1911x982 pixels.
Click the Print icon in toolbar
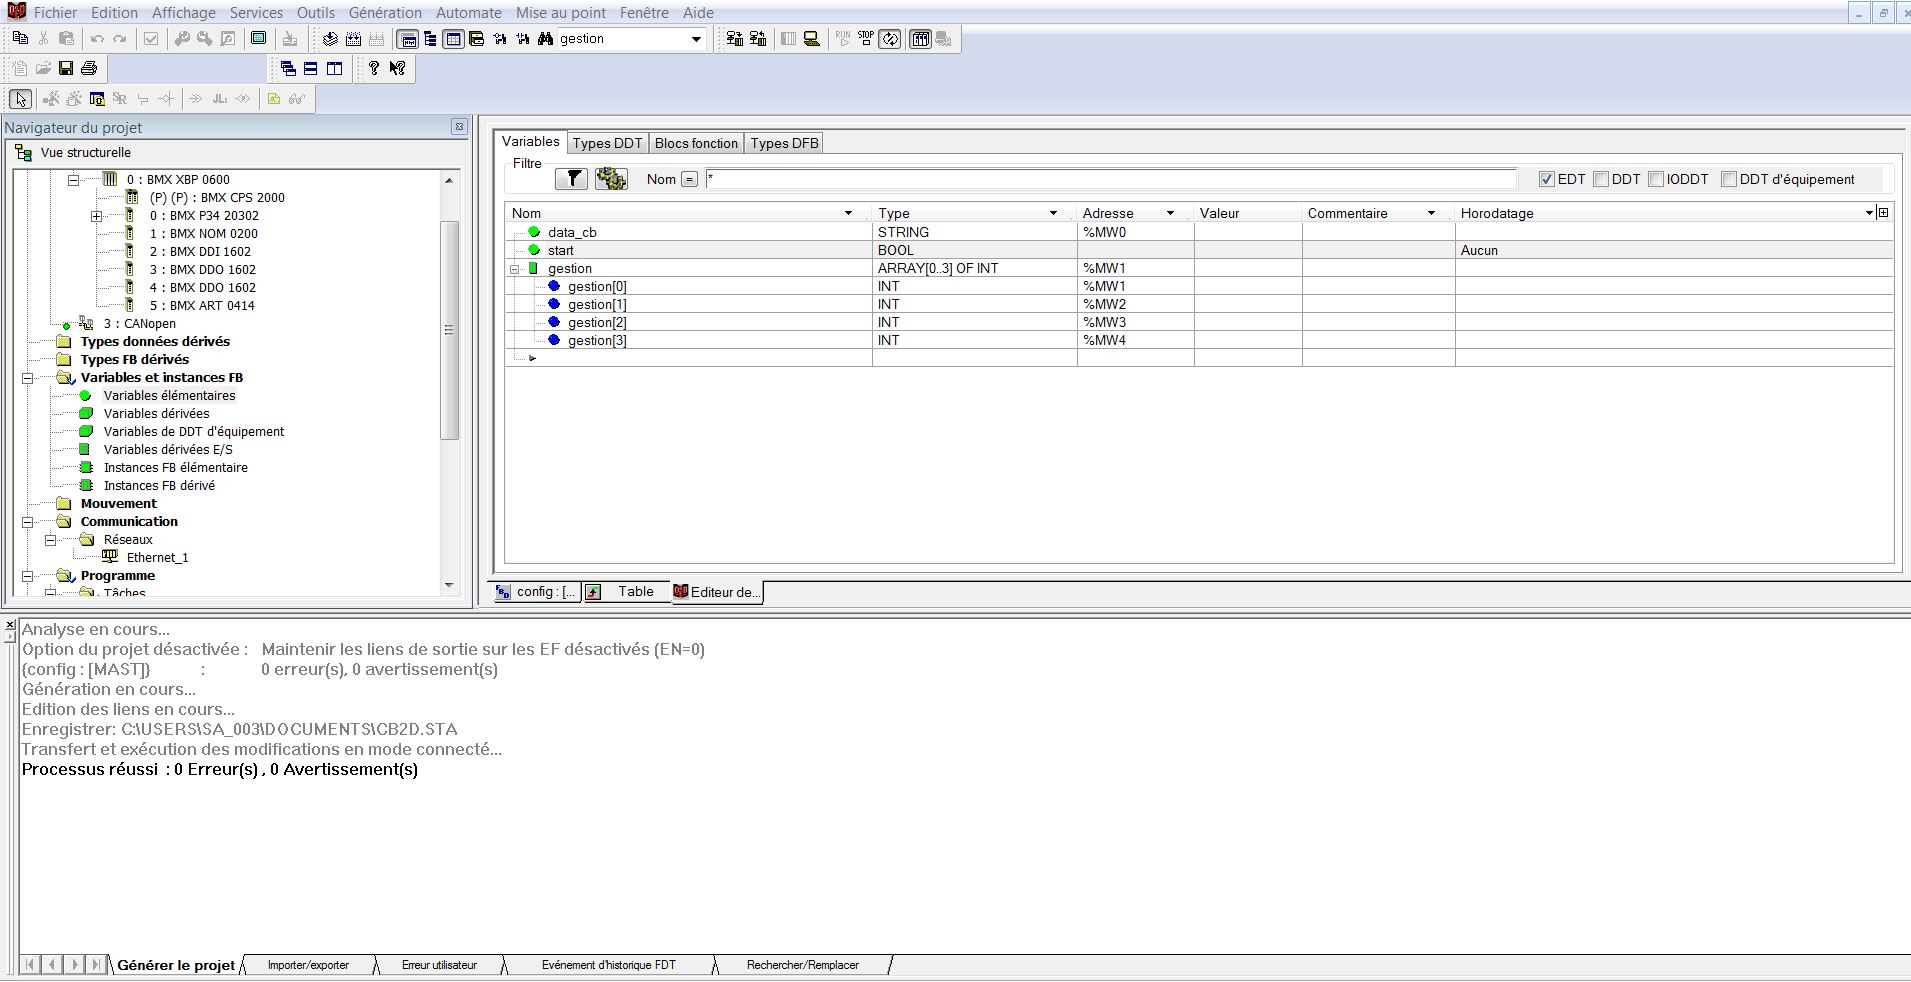(x=89, y=68)
